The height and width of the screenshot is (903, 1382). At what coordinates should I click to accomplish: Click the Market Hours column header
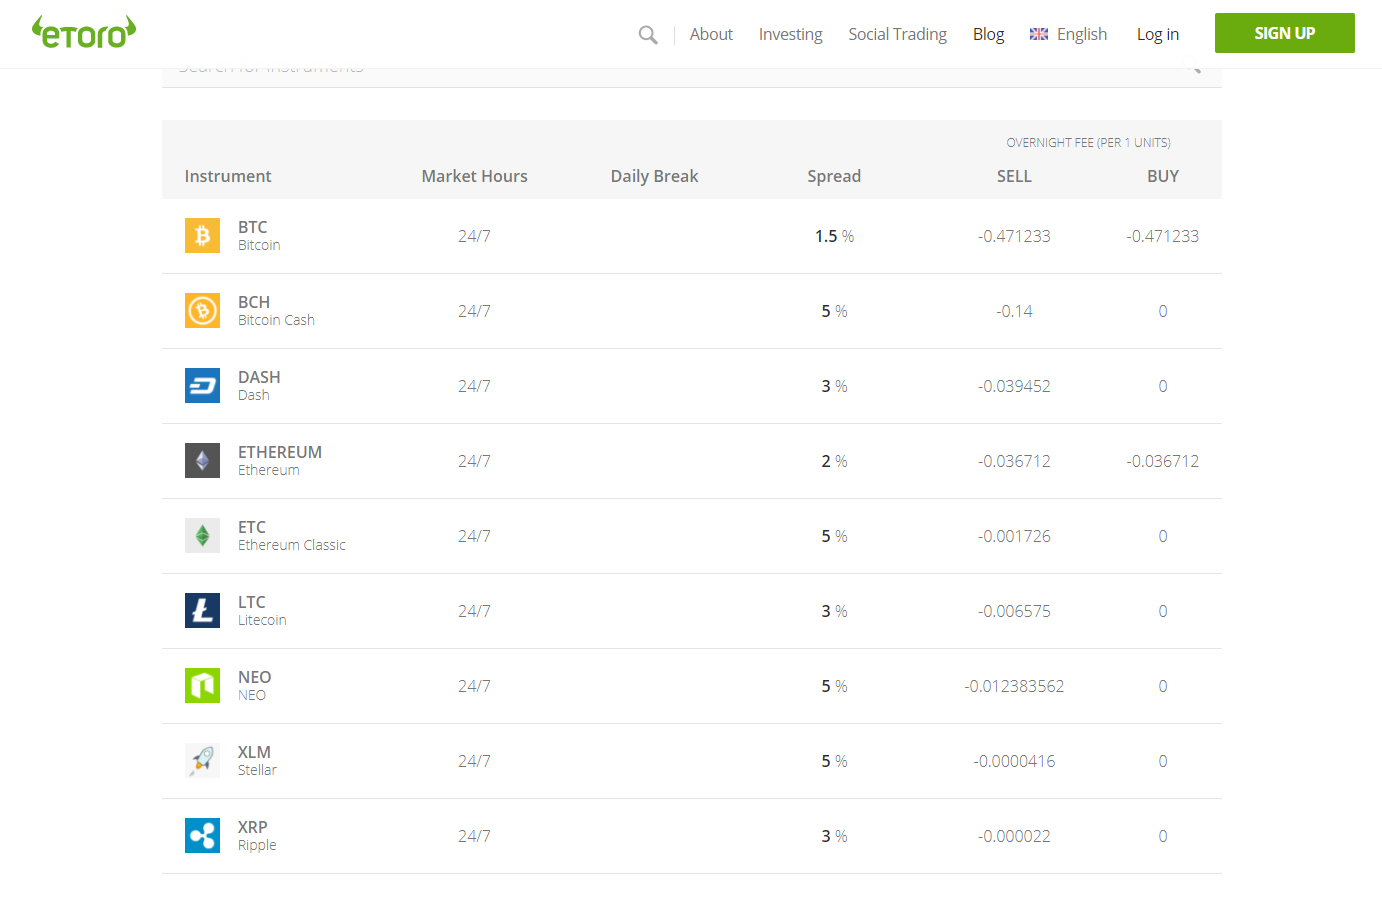point(474,176)
